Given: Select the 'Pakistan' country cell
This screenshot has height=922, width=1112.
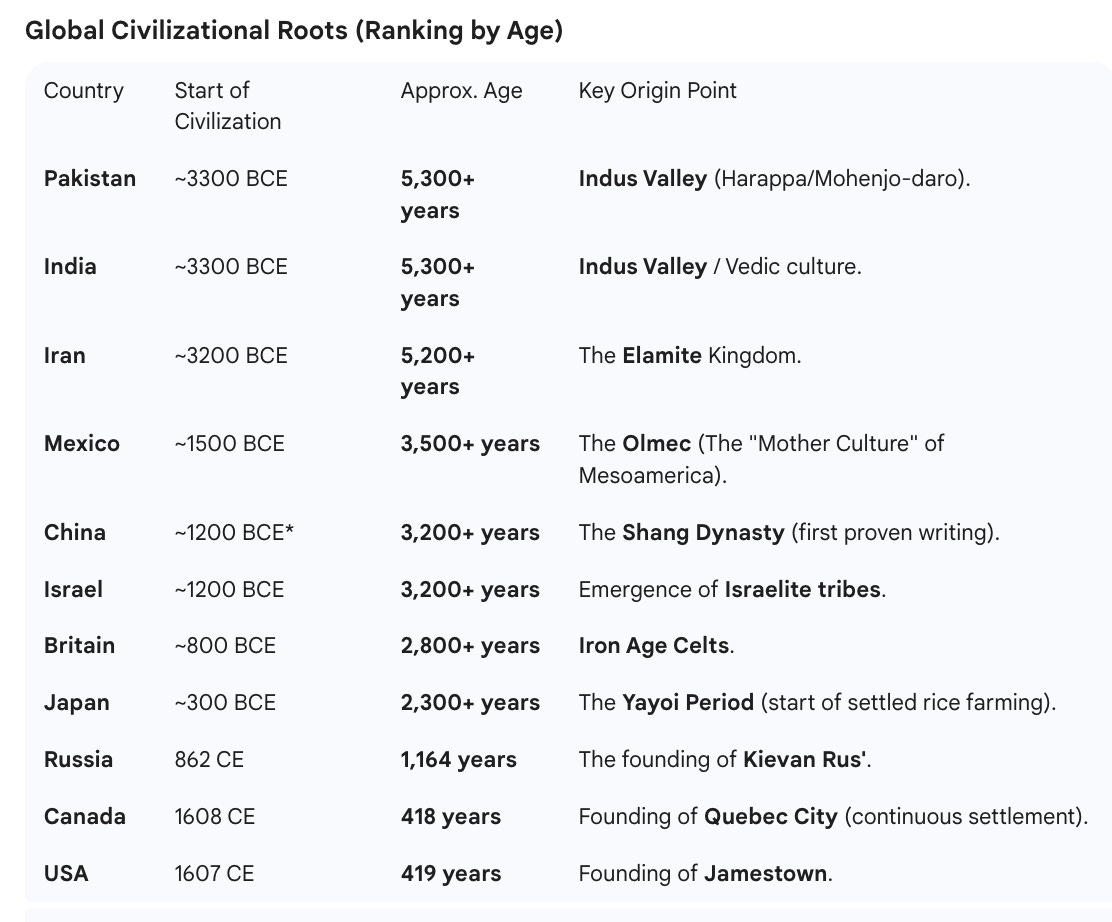Looking at the screenshot, I should [90, 179].
